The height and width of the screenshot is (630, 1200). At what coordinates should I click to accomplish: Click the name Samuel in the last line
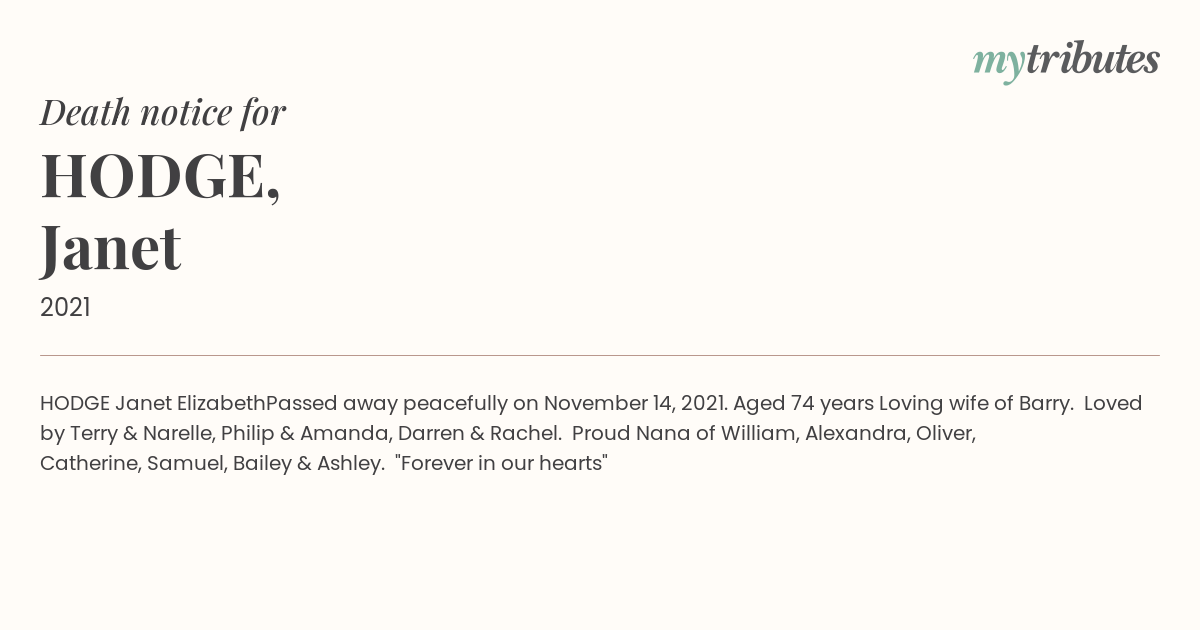(186, 464)
